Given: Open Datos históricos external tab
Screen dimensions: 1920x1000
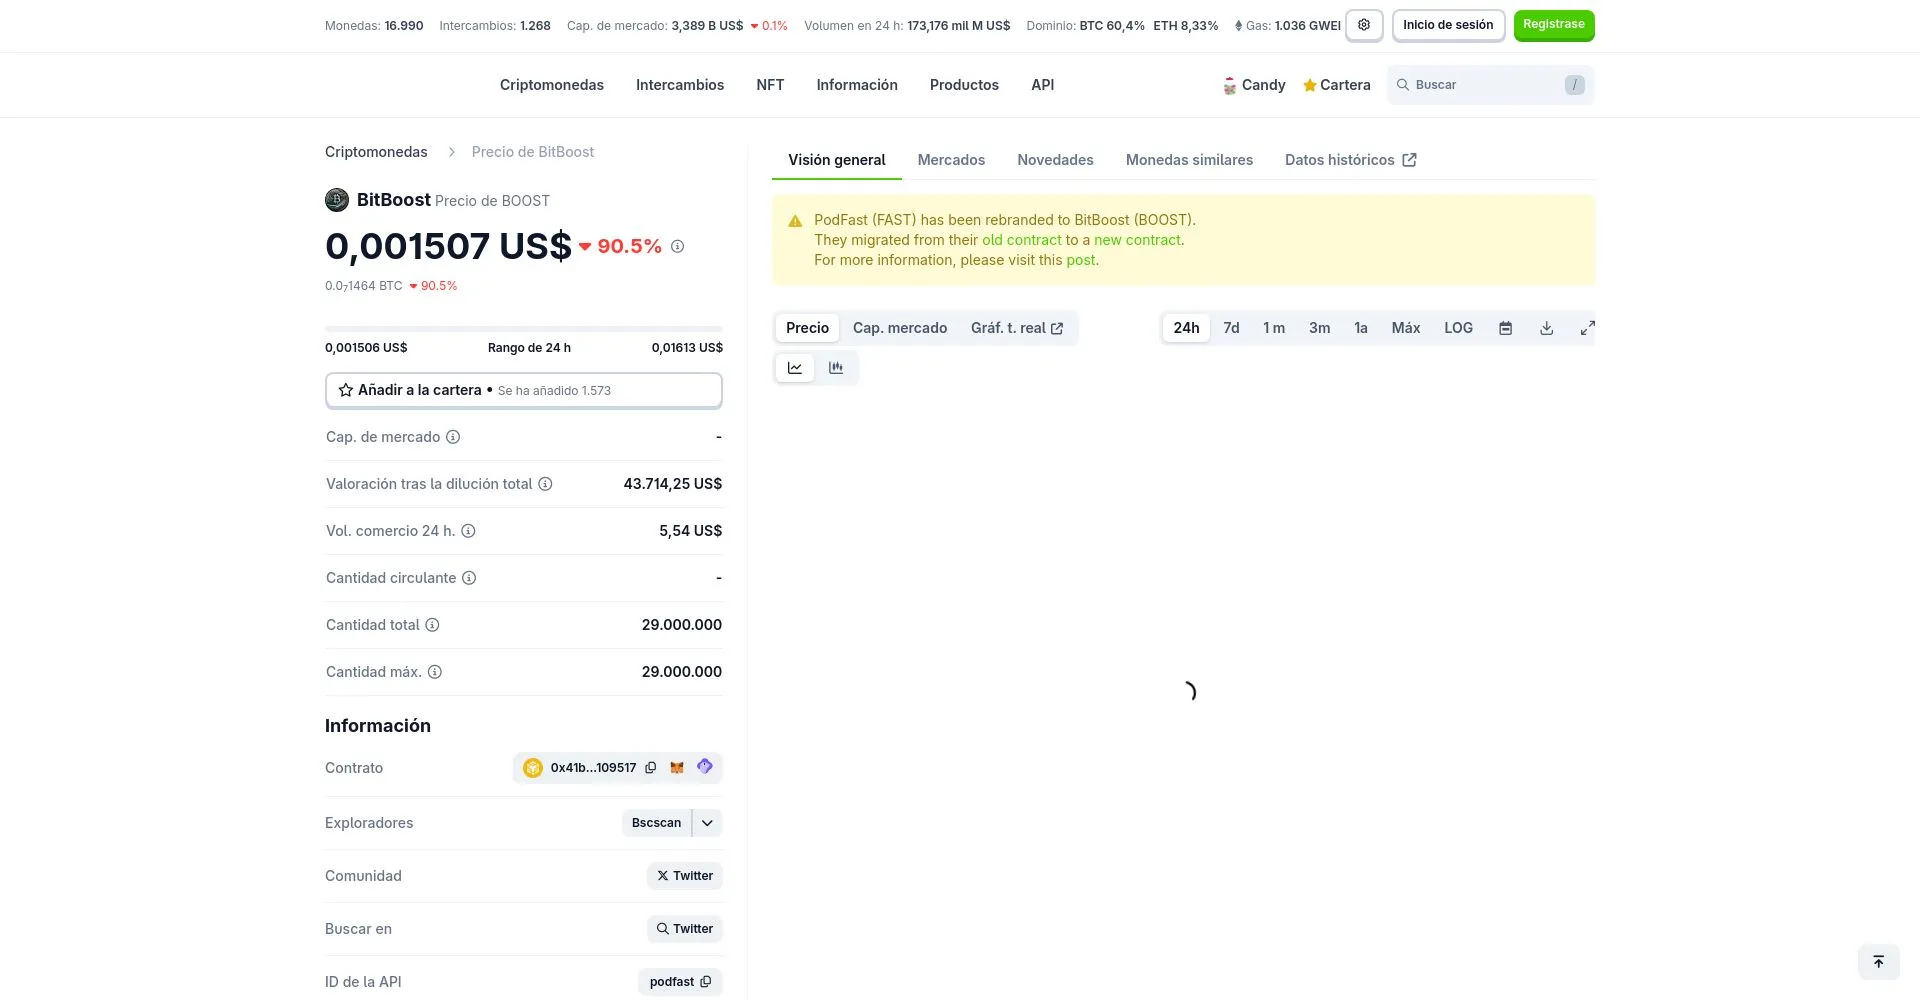Looking at the screenshot, I should (1350, 160).
